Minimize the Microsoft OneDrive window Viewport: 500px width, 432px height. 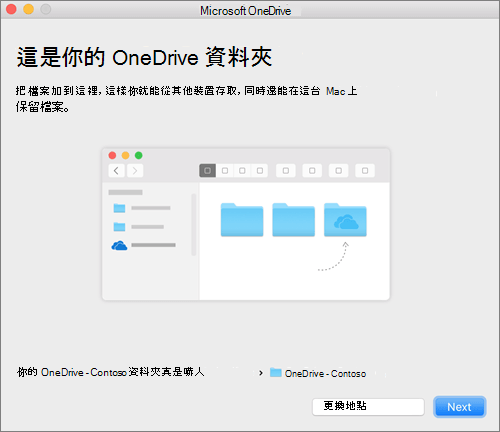[29, 9]
